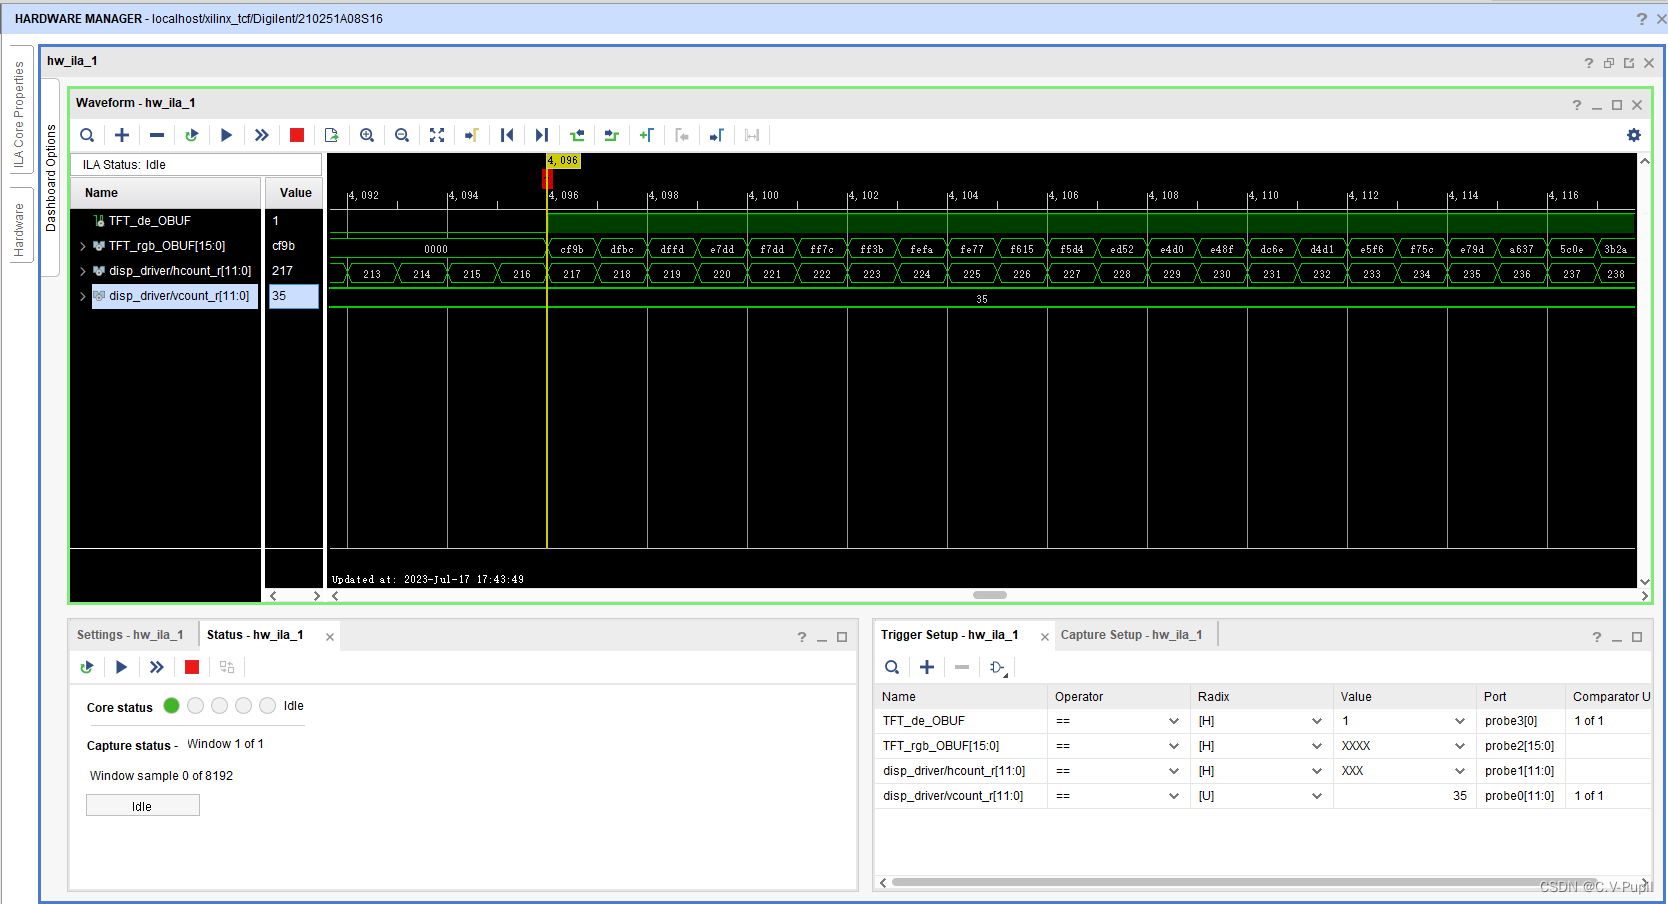This screenshot has height=904, width=1668.
Task: Open help for the Waveform panel
Action: 1577,105
